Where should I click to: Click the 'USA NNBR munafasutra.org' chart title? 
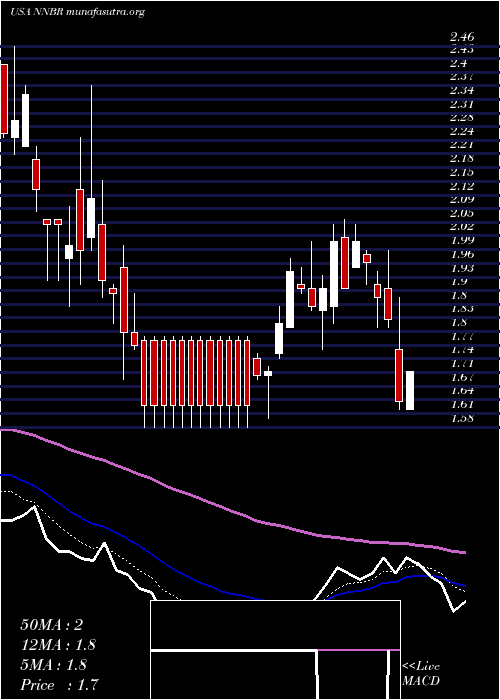click(x=77, y=12)
